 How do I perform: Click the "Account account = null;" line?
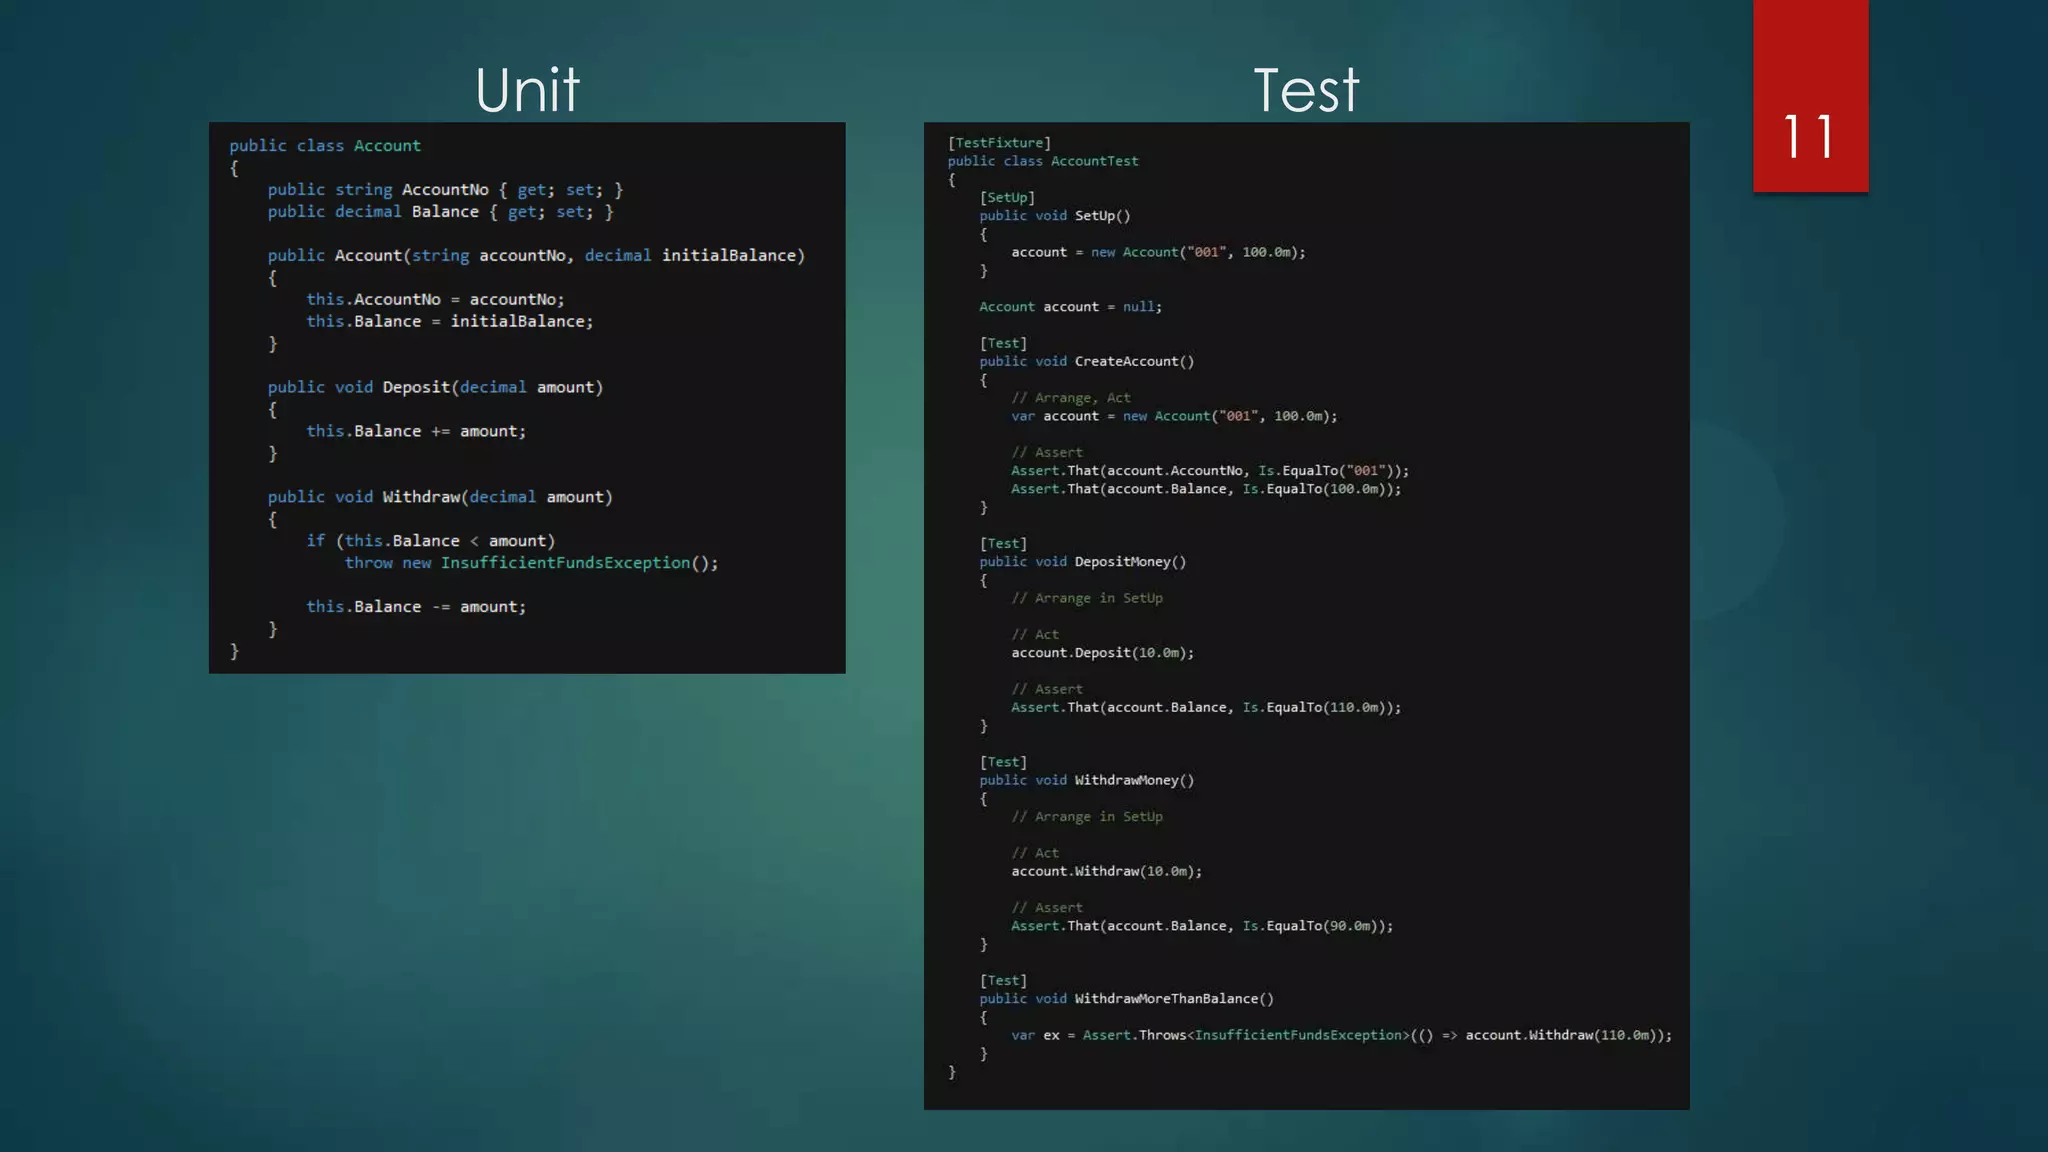point(1070,307)
